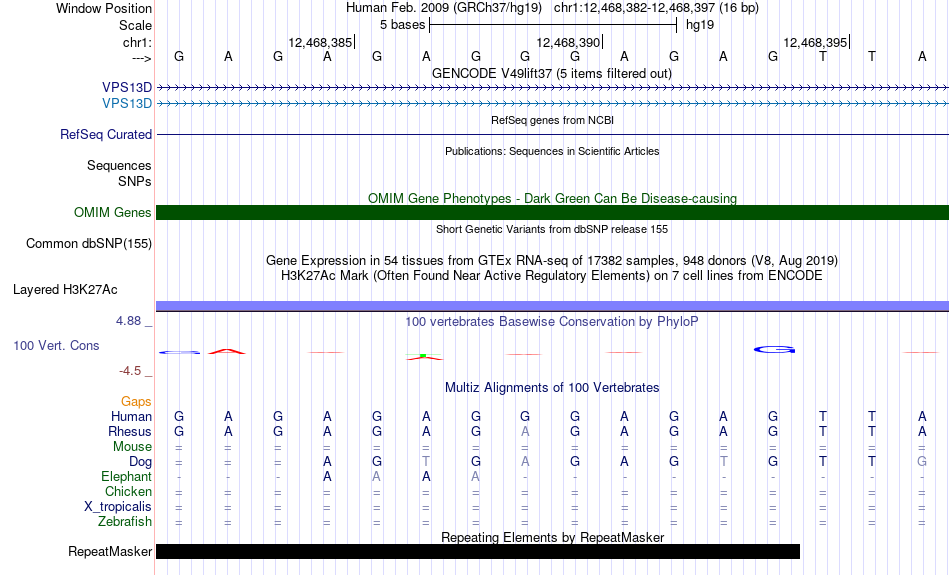Image resolution: width=950 pixels, height=575 pixels.
Task: Click the 4.88 PhyloP upper scale value
Action: [128, 321]
